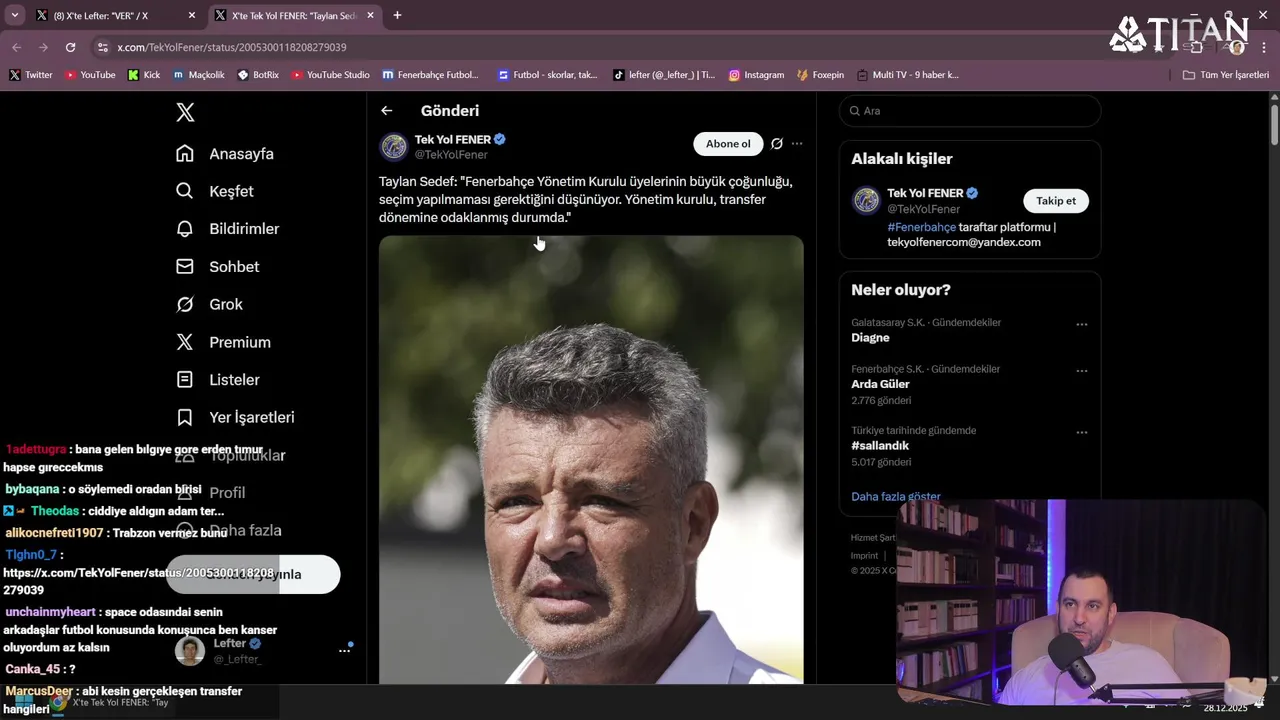This screenshot has width=1280, height=720.
Task: Click the browser back button
Action: [x=16, y=47]
